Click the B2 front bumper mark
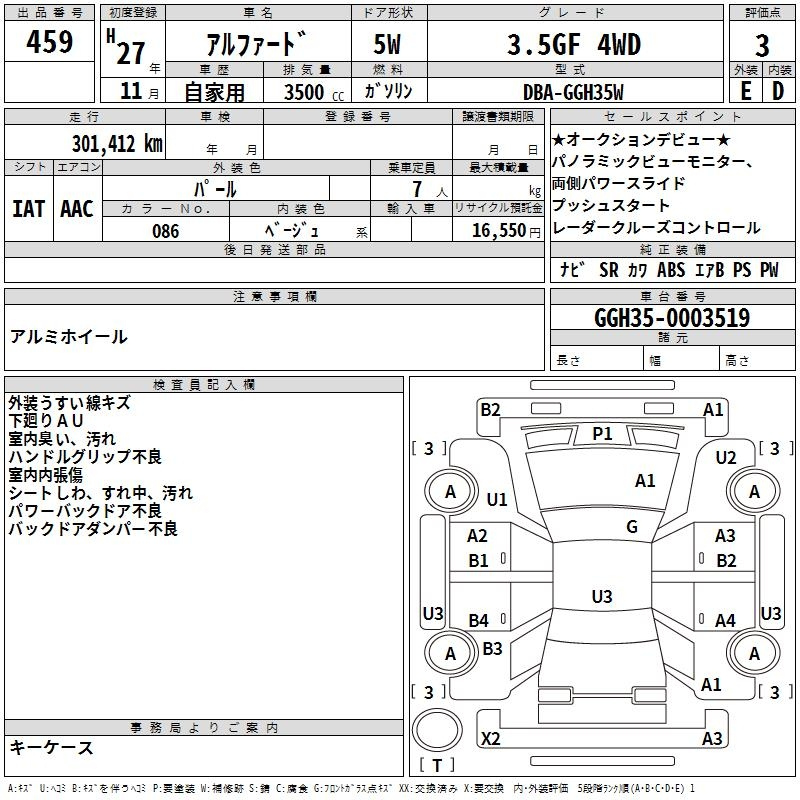800x800 pixels. pos(490,410)
